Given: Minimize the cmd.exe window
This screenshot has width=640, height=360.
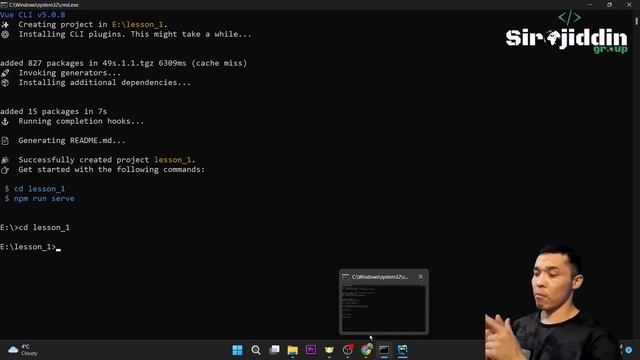Looking at the screenshot, I should click(590, 4).
